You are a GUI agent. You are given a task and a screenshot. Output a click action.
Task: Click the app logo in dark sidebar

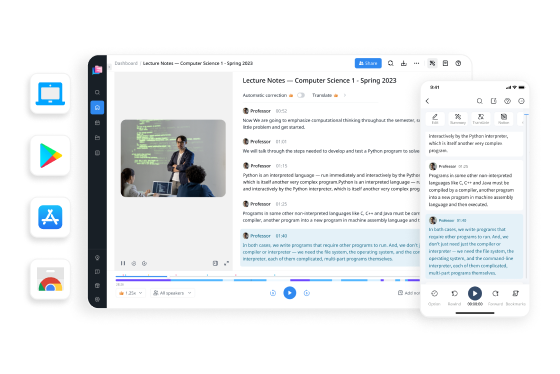coord(97,70)
